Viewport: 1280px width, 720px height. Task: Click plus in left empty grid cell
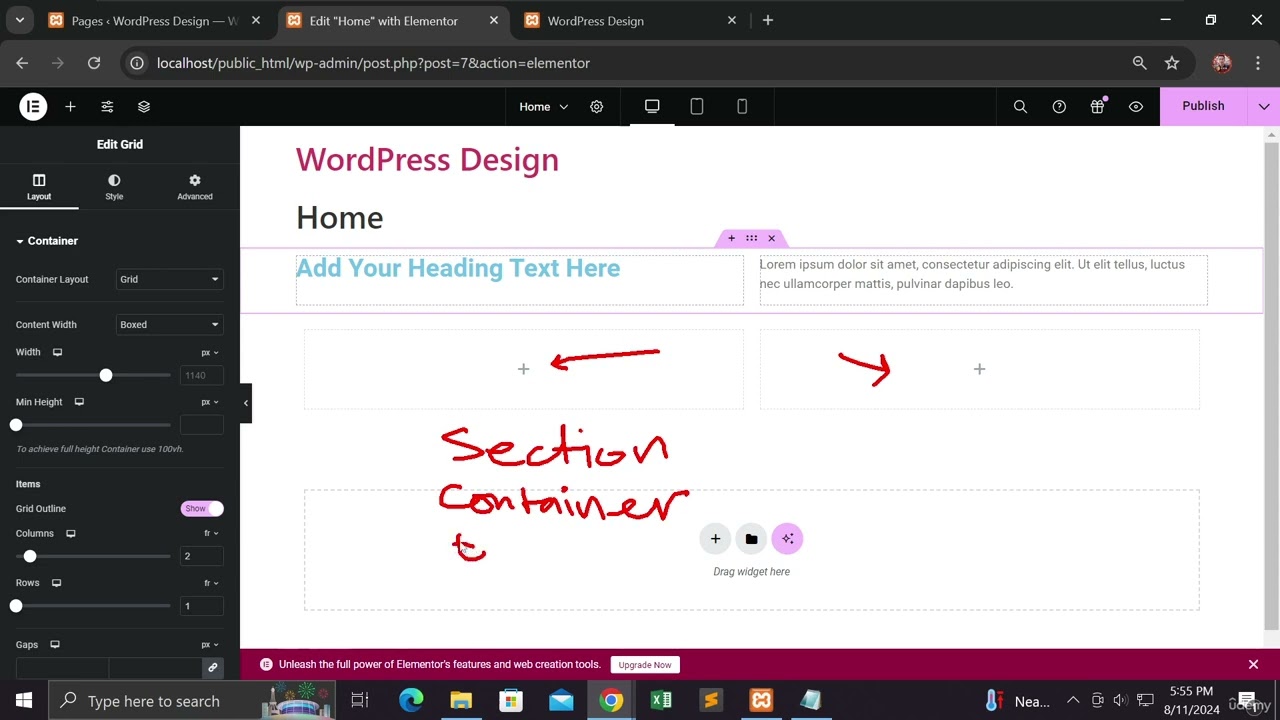(523, 369)
